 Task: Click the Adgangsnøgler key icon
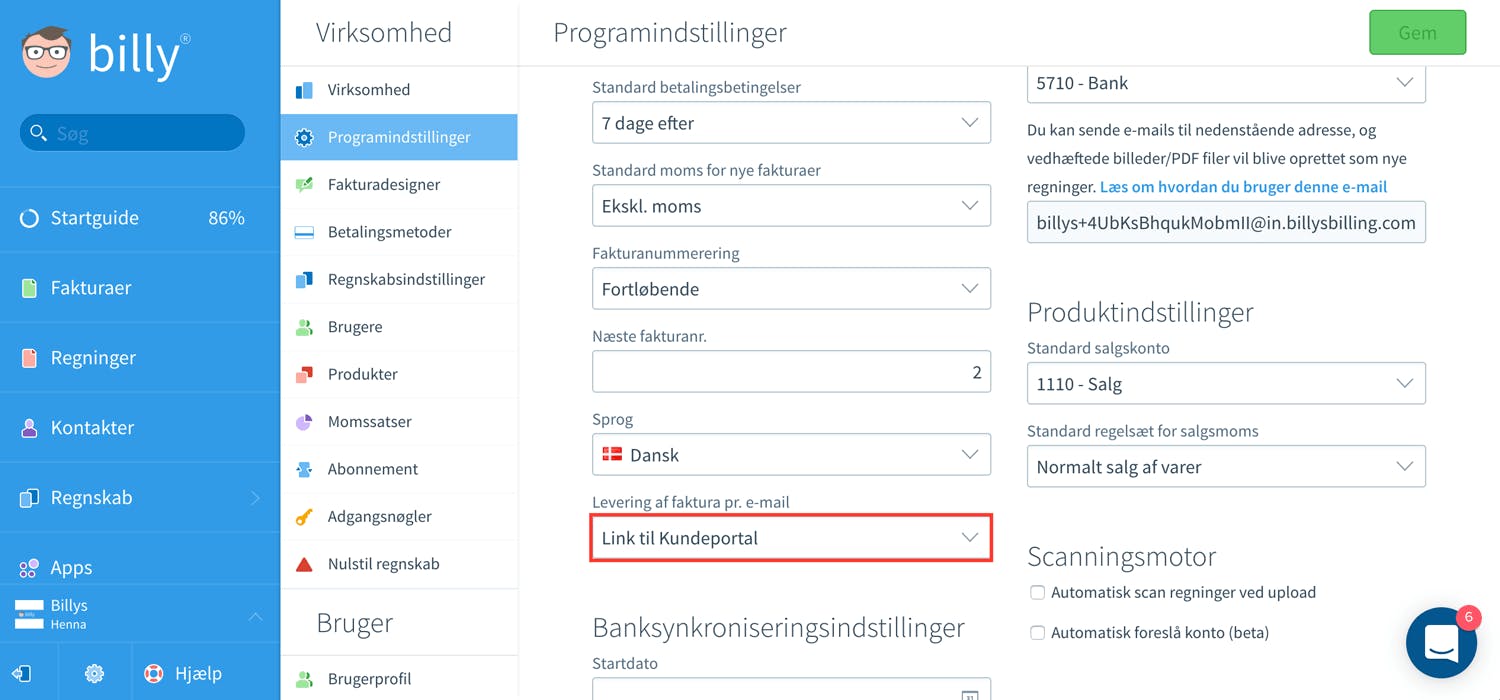pyautogui.click(x=304, y=517)
